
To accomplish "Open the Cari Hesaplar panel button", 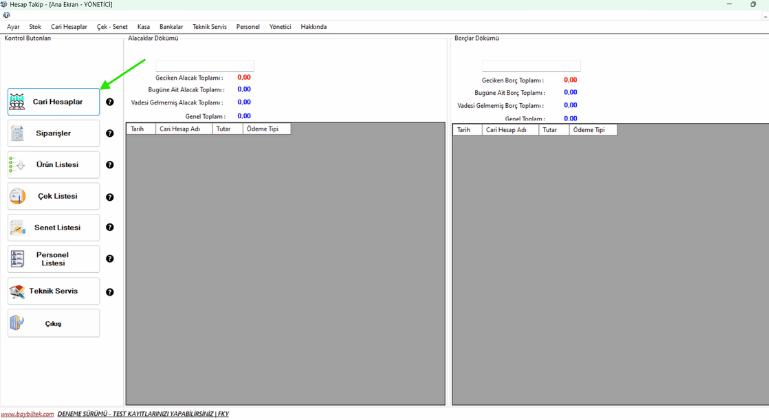I will coord(54,102).
